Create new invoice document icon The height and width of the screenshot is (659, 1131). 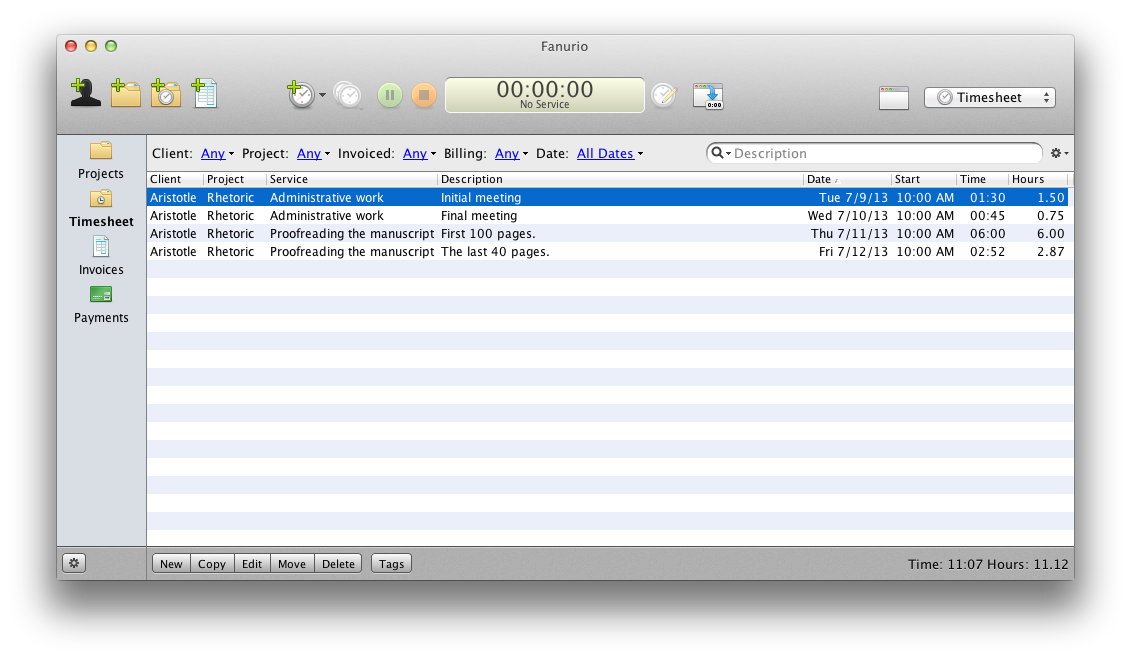tap(205, 94)
